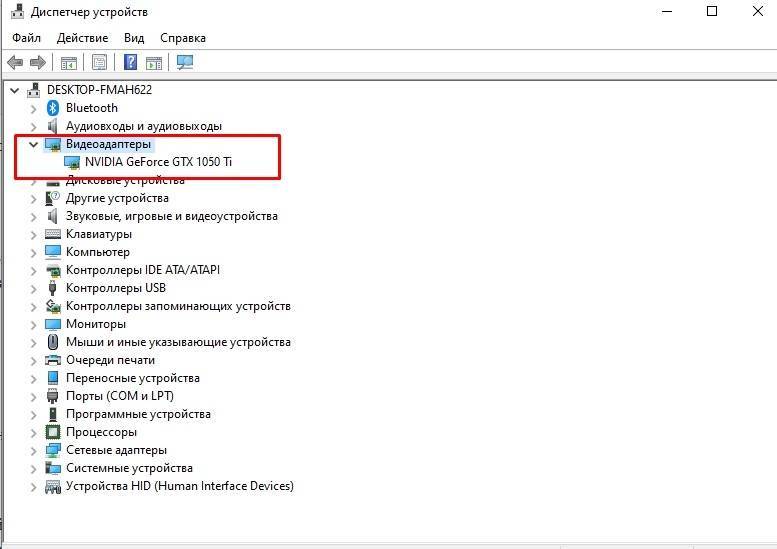Click the icon beside NVIDIA GeForce GTX 1050 Ti
This screenshot has width=777, height=549.
tap(72, 162)
